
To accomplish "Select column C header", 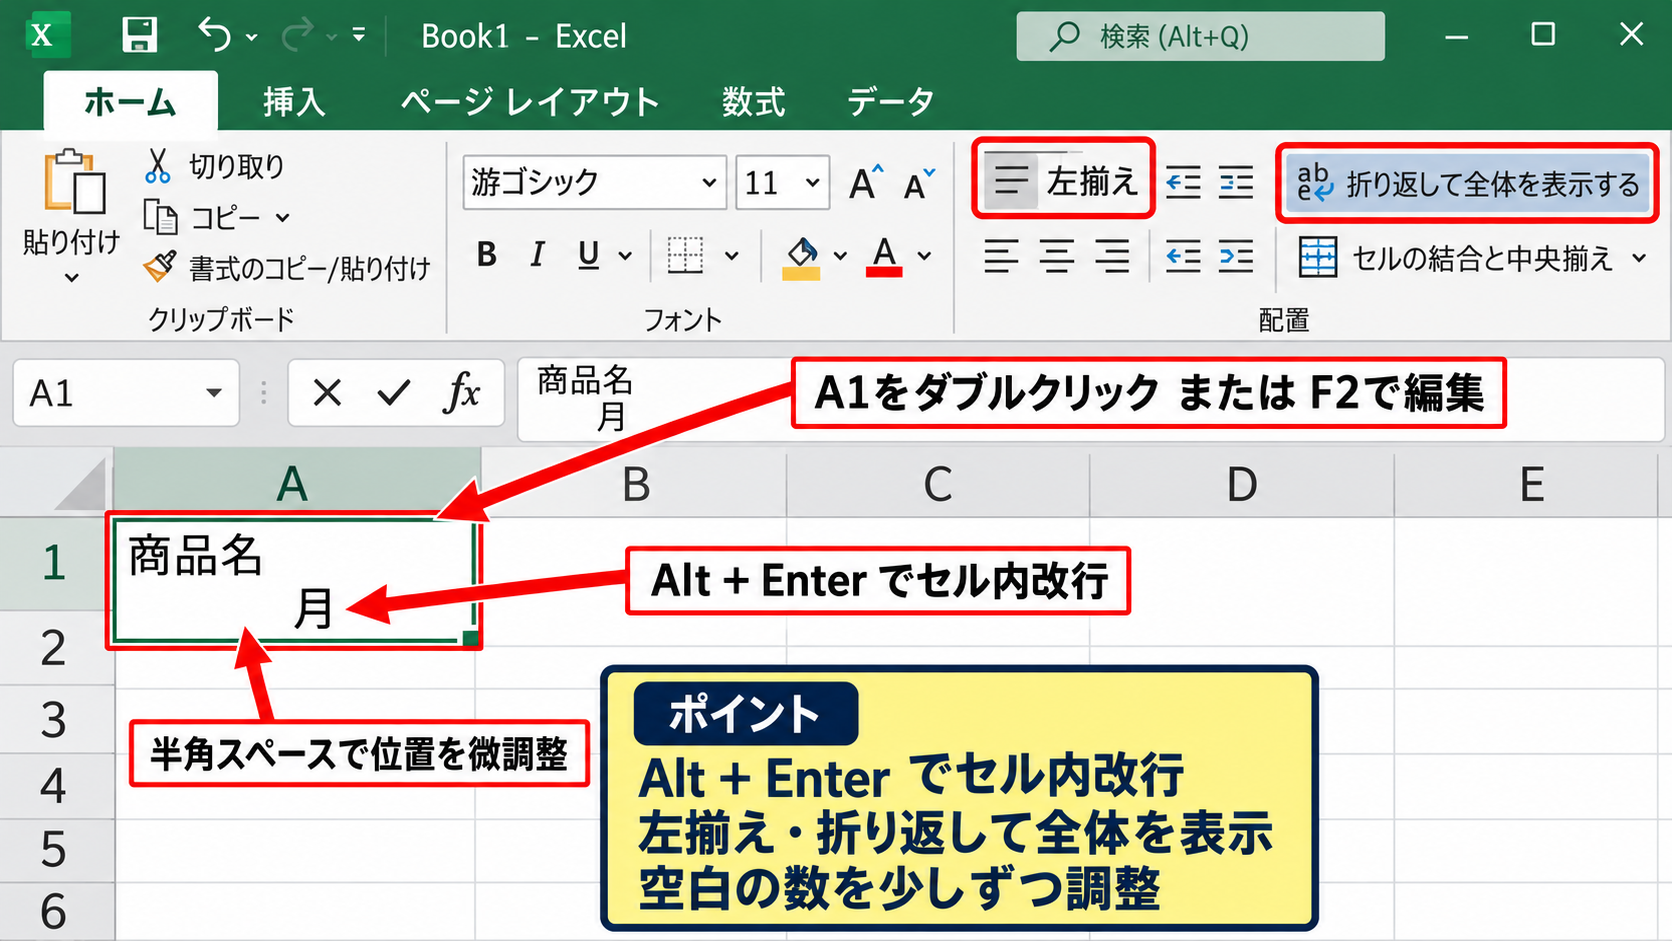I will pyautogui.click(x=938, y=483).
